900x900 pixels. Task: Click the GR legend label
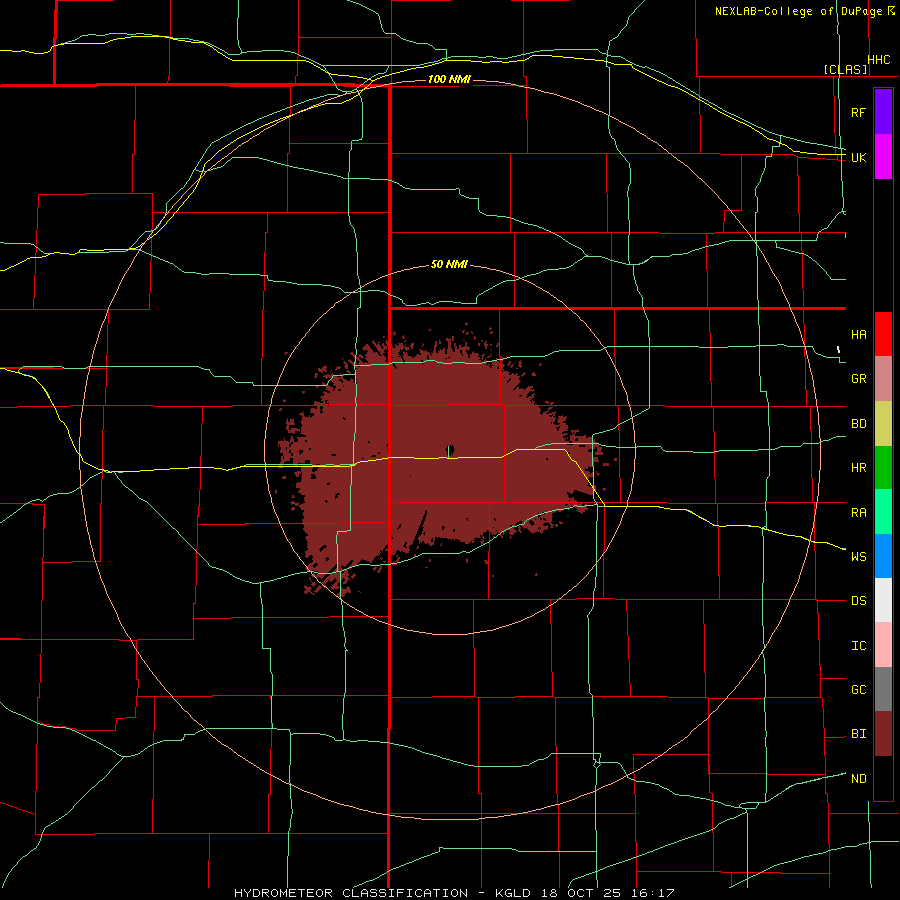(858, 379)
